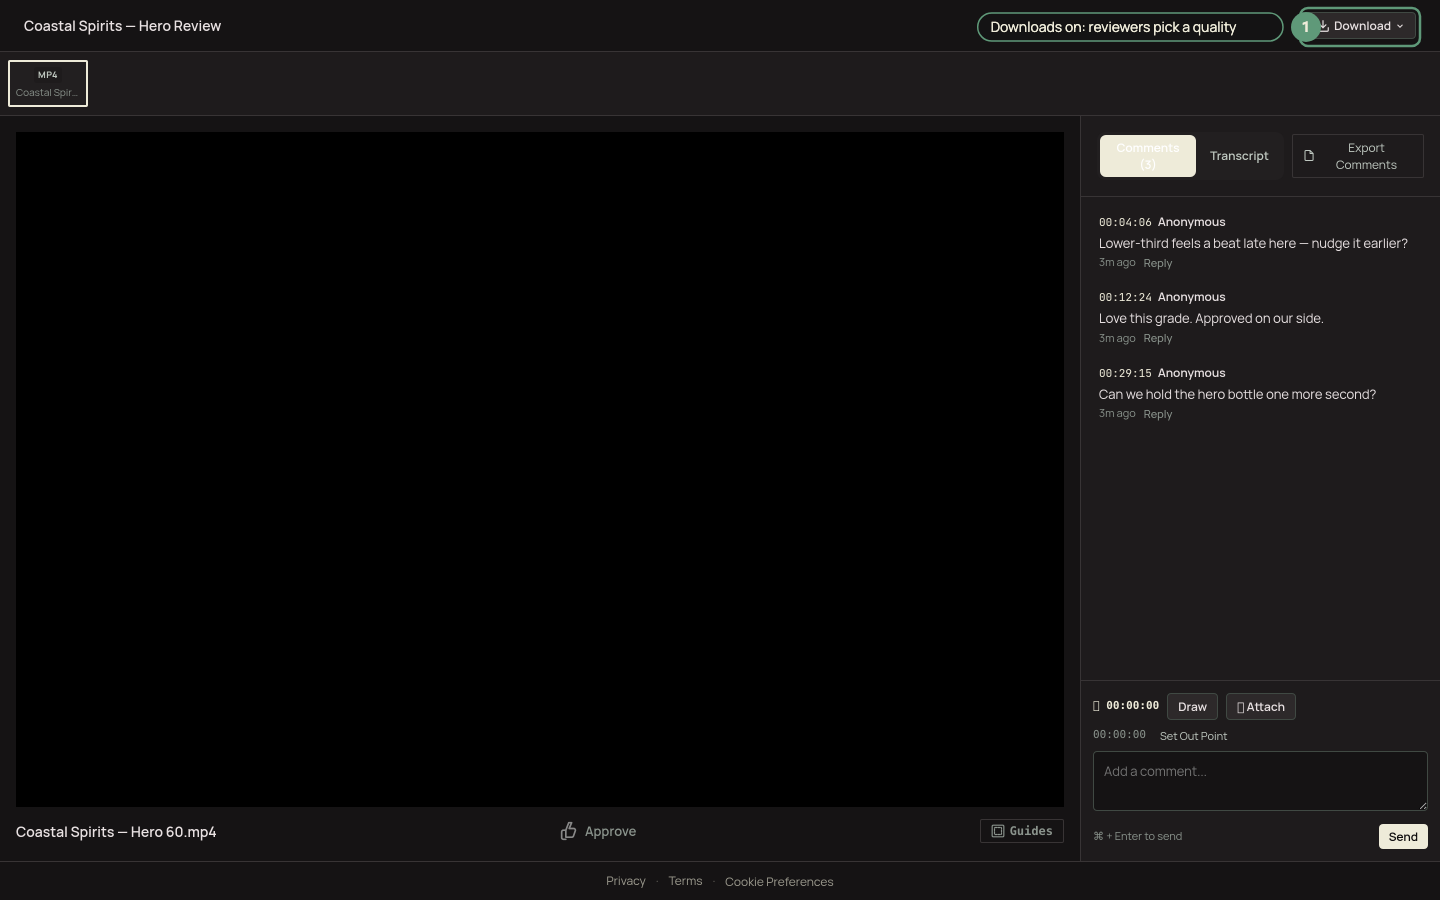Click 'Can we hold the hero bottle' comment text

click(1237, 394)
